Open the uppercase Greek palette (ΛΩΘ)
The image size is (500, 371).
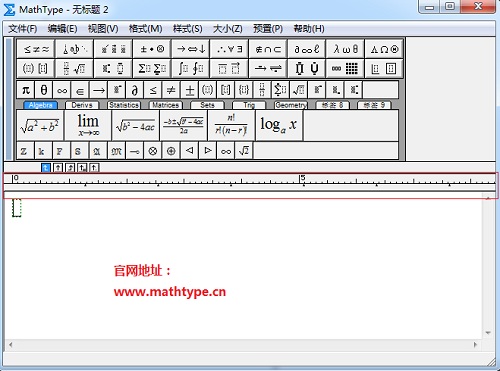pos(384,49)
